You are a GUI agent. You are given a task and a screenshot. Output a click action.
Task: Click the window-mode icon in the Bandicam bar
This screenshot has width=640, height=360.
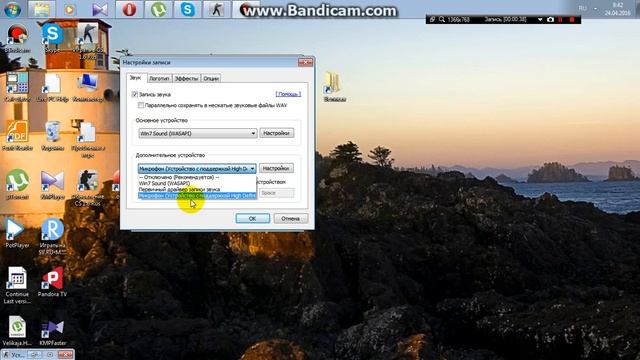click(432, 20)
